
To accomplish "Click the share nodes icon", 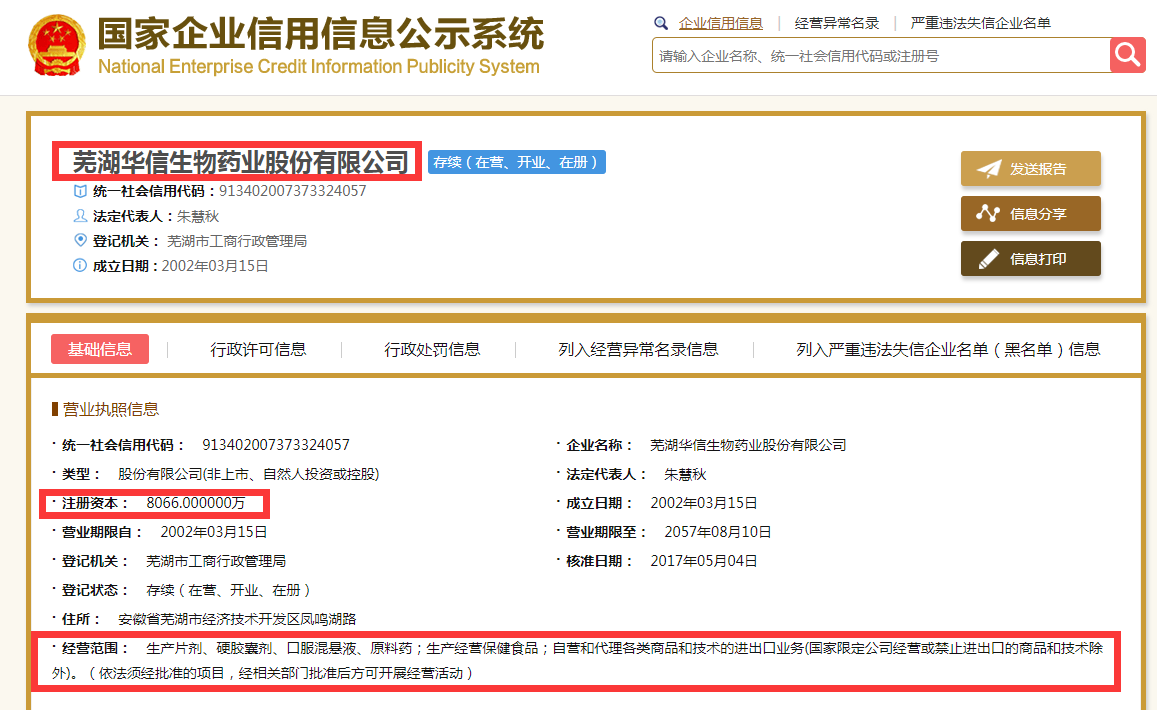I will click(988, 214).
